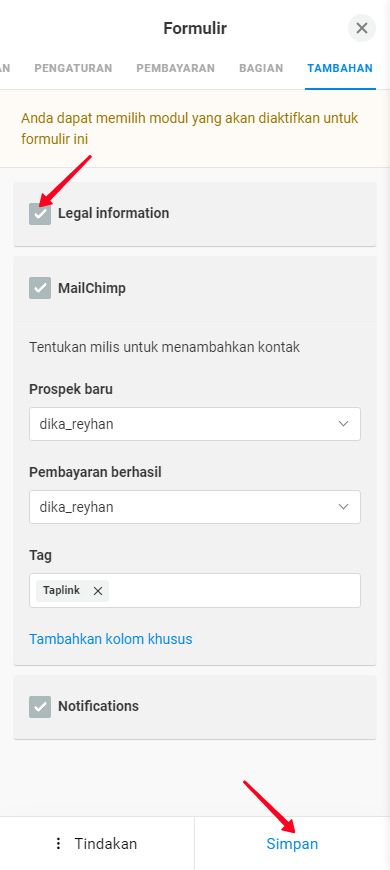Screen dimensions: 390x870
Task: Click the Legal information label
Action: click(x=114, y=213)
